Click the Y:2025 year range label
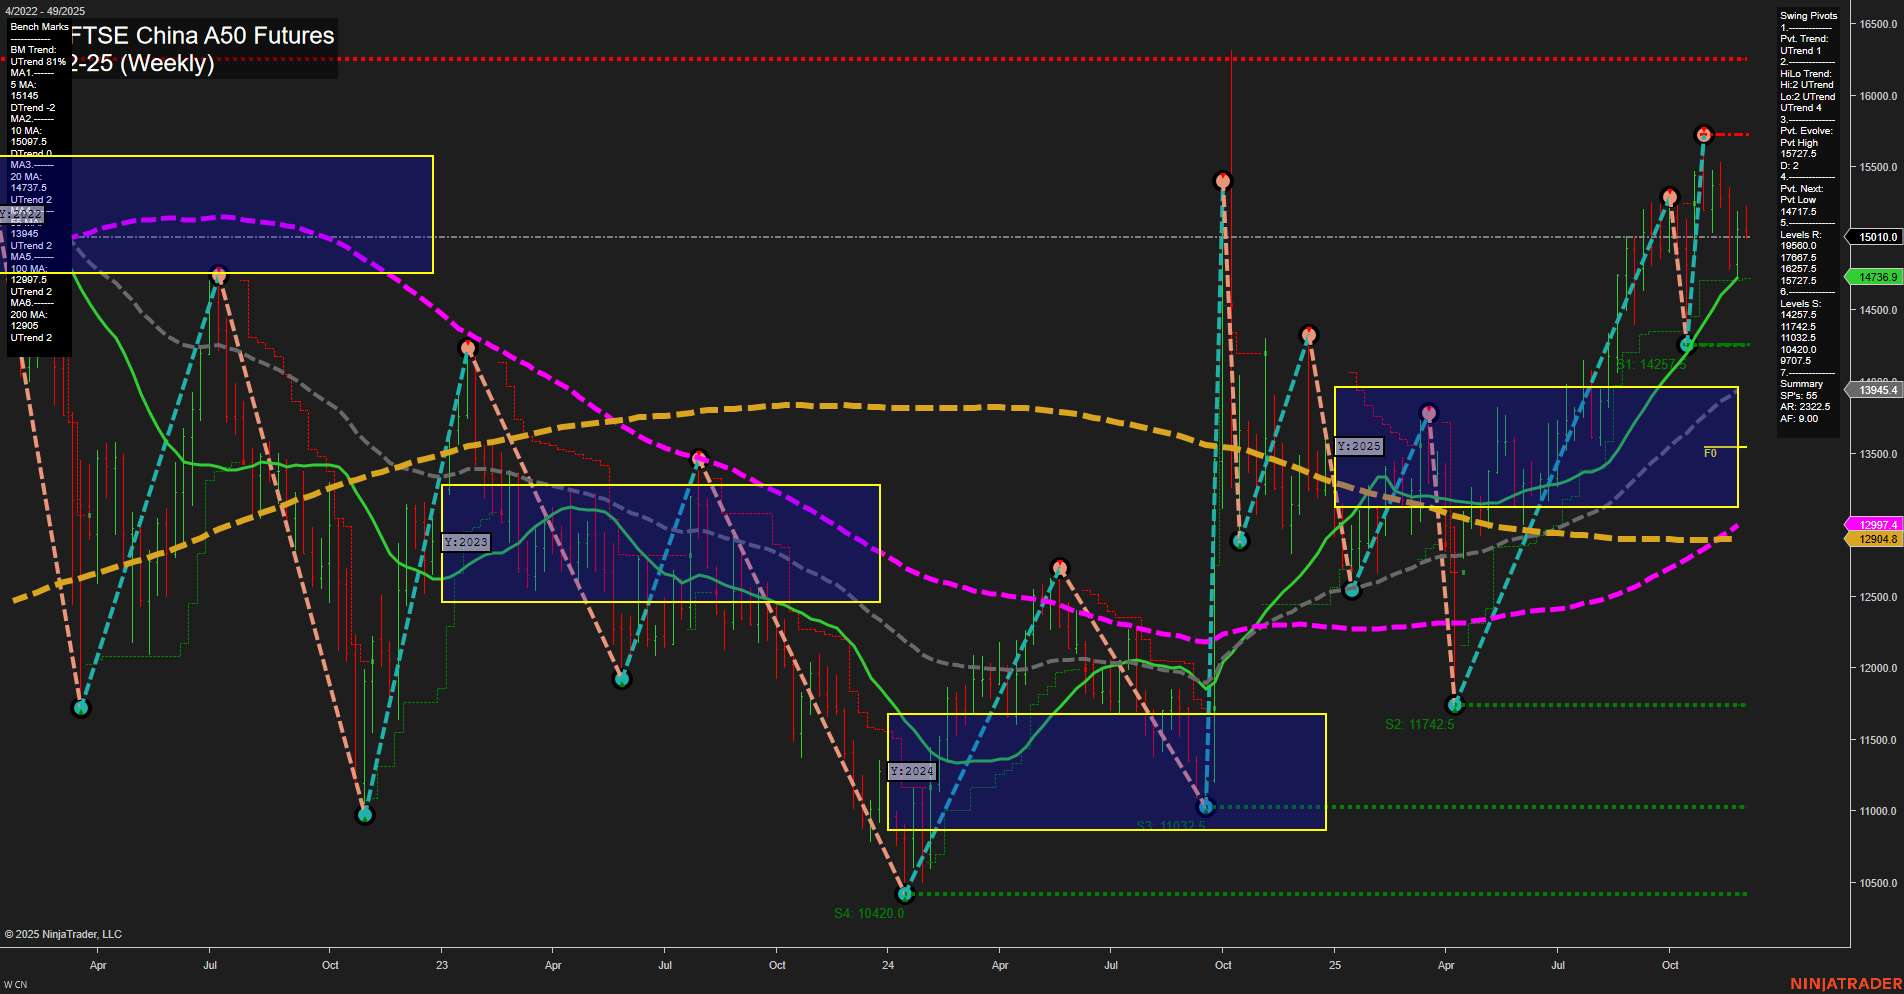 [x=1360, y=446]
